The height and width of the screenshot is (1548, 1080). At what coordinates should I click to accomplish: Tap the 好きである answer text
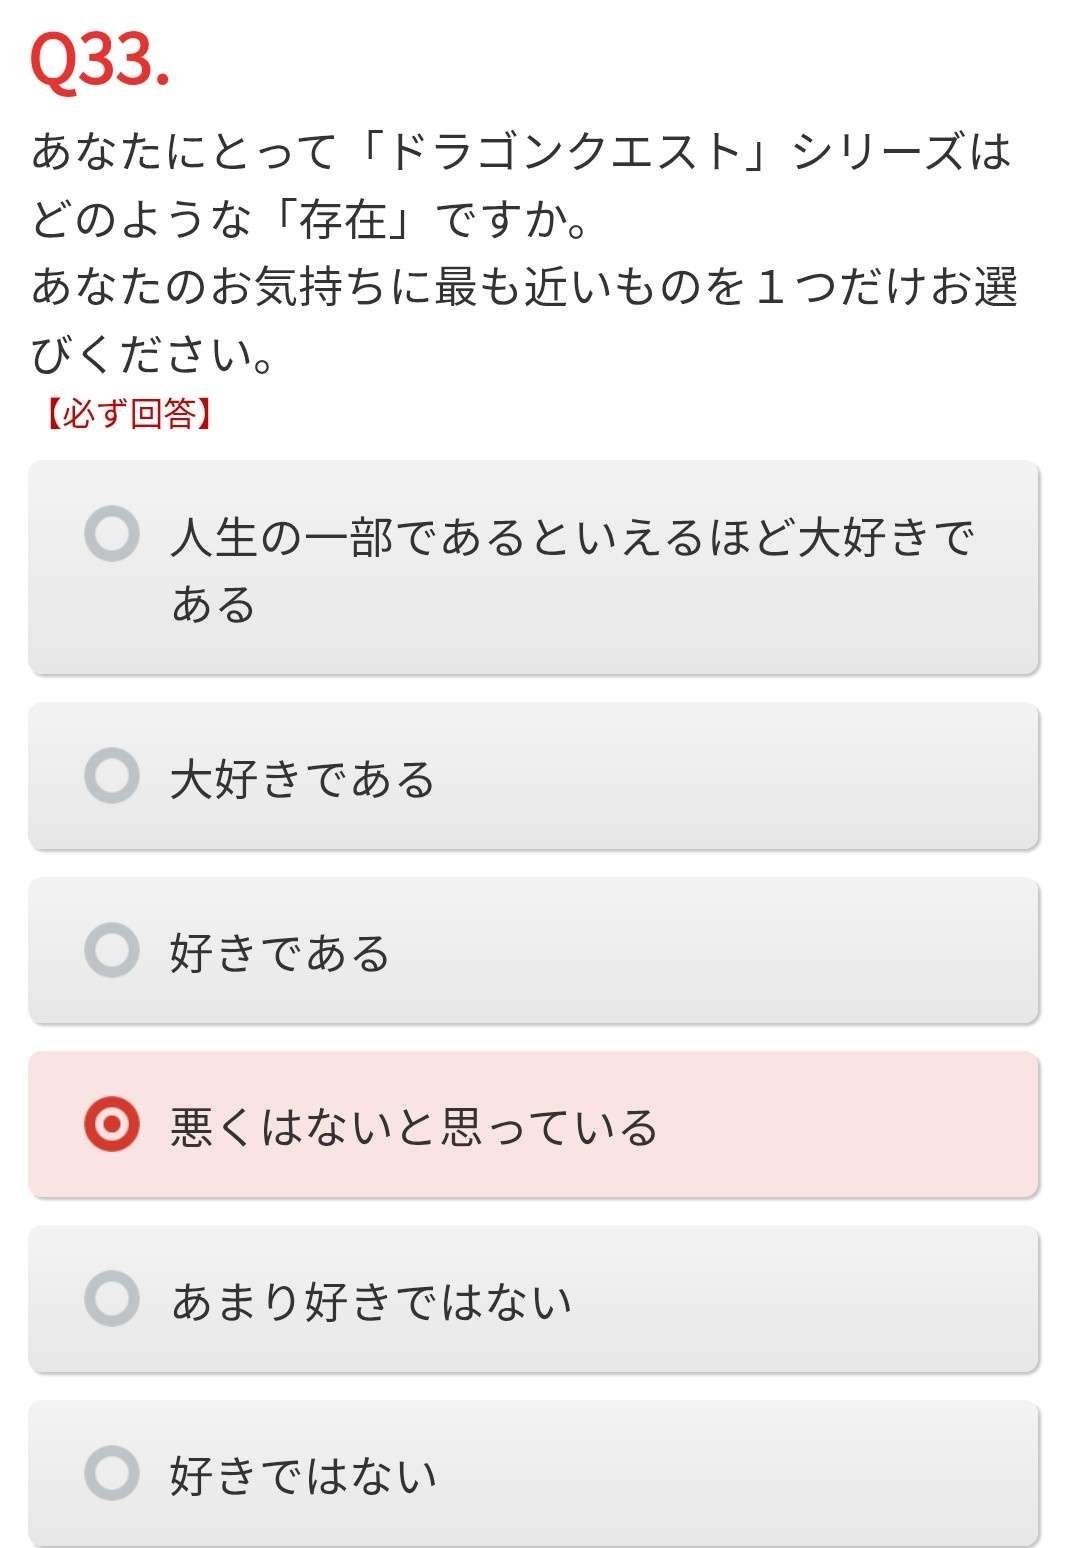(280, 952)
